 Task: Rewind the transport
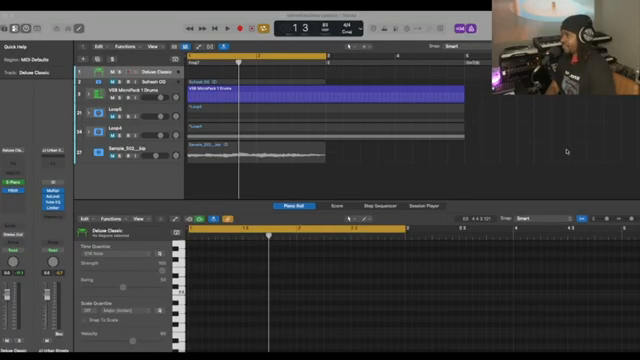[190, 29]
